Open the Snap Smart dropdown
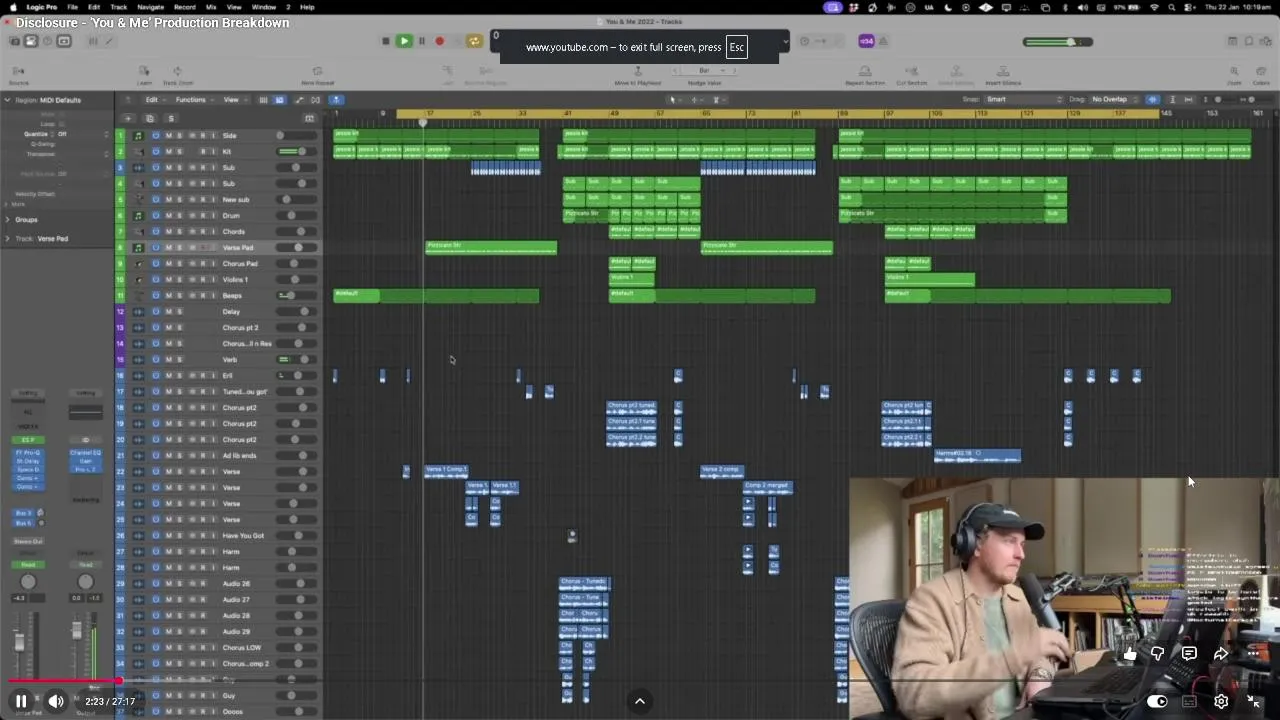1280x720 pixels. click(1024, 100)
